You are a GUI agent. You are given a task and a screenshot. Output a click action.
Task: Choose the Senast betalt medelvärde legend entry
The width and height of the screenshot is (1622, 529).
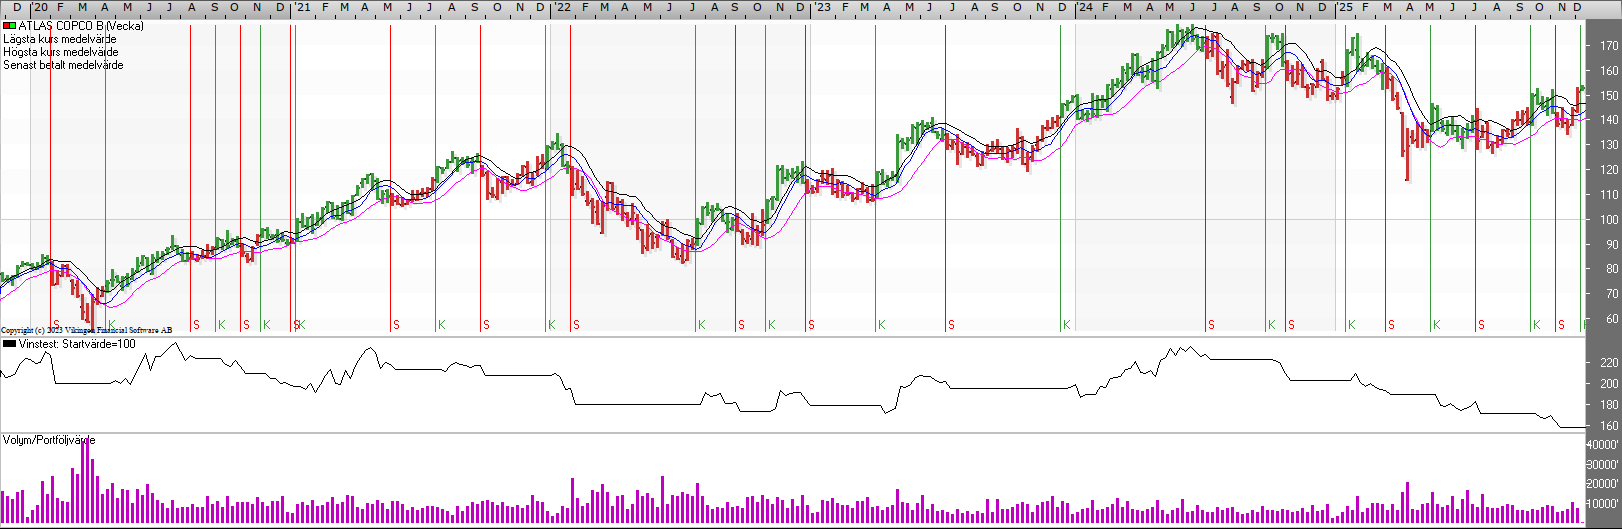63,65
